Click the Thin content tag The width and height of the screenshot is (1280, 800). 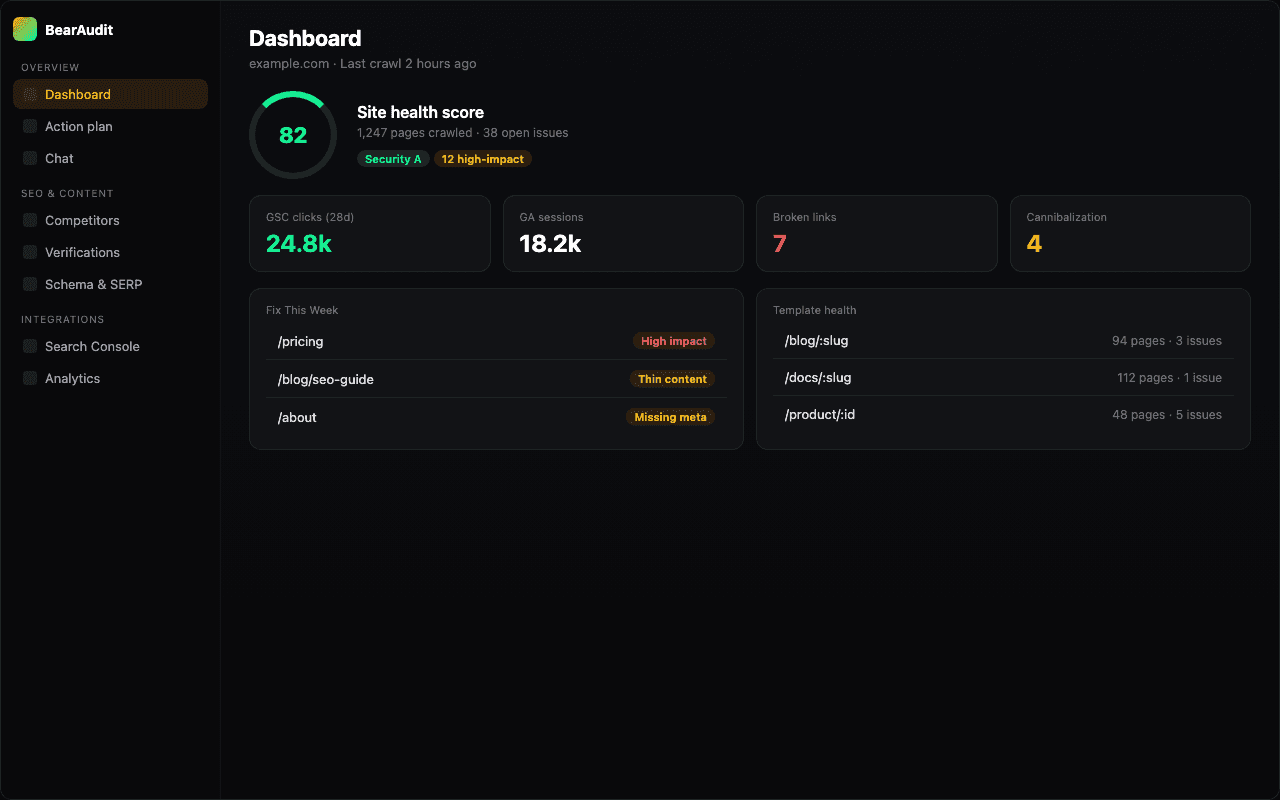click(672, 379)
